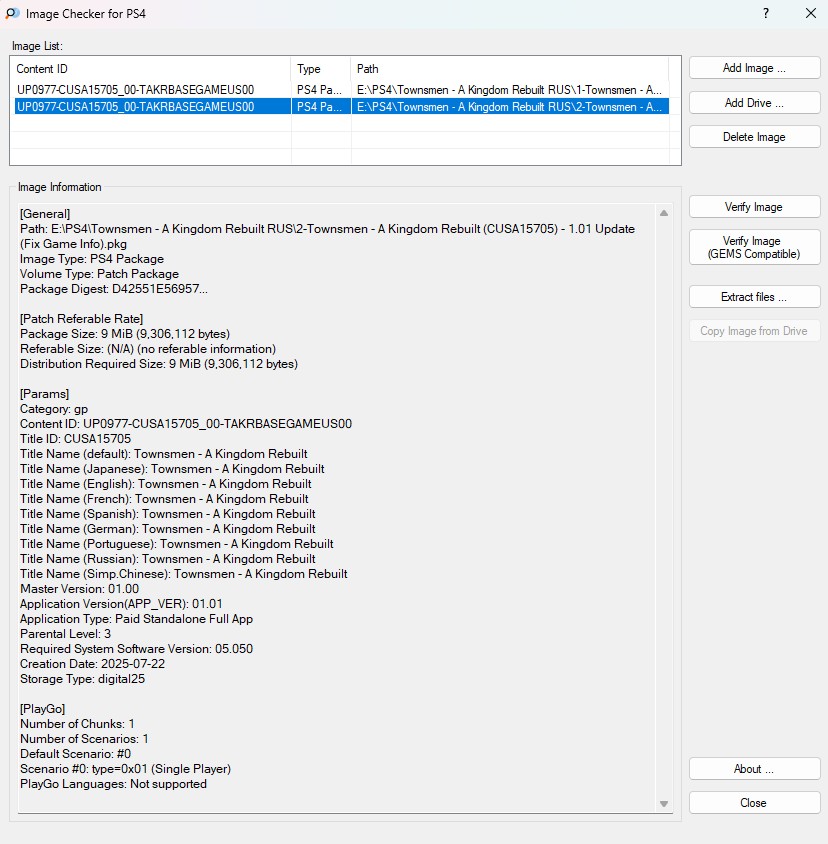
Task: Click the PlayGo Languages: Not supported line
Action: (114, 784)
